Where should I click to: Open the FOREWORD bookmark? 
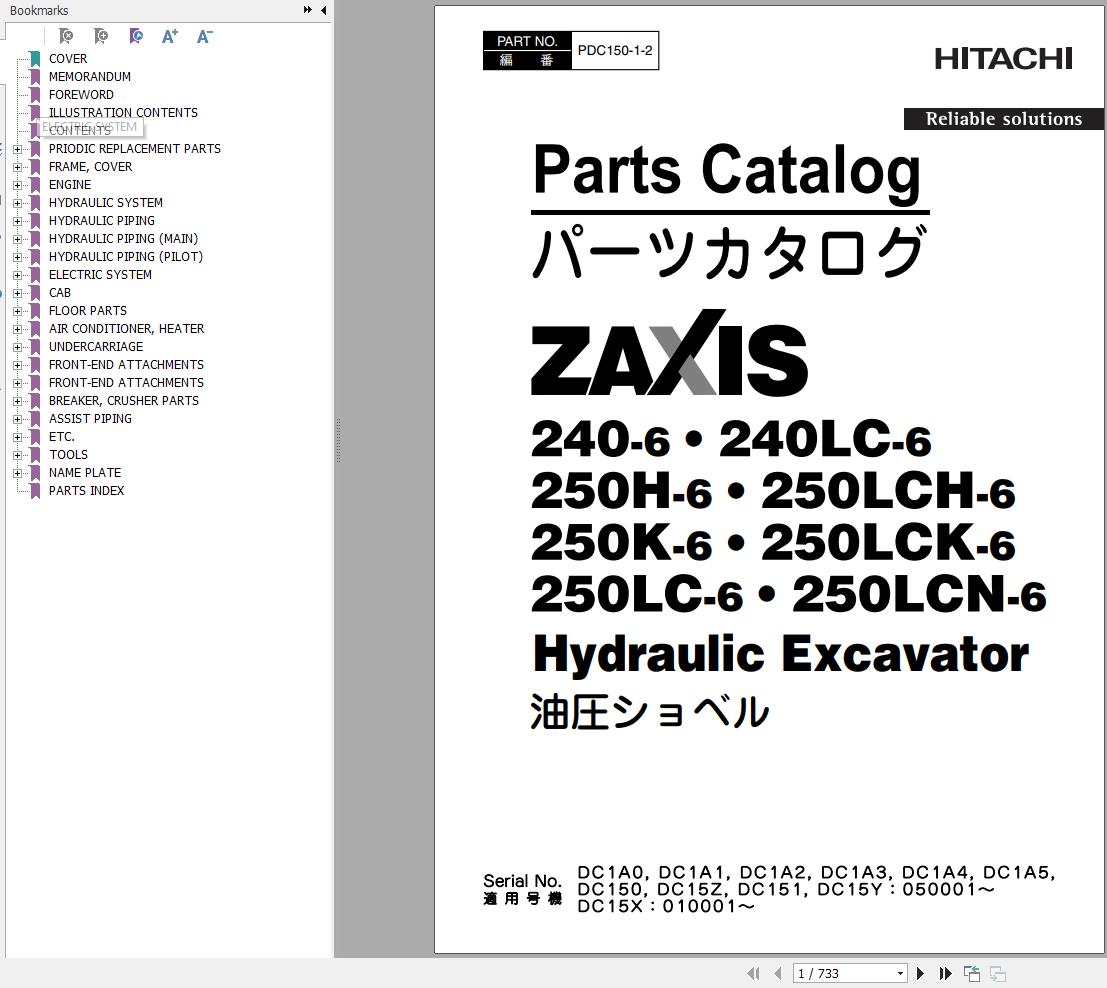click(x=81, y=95)
